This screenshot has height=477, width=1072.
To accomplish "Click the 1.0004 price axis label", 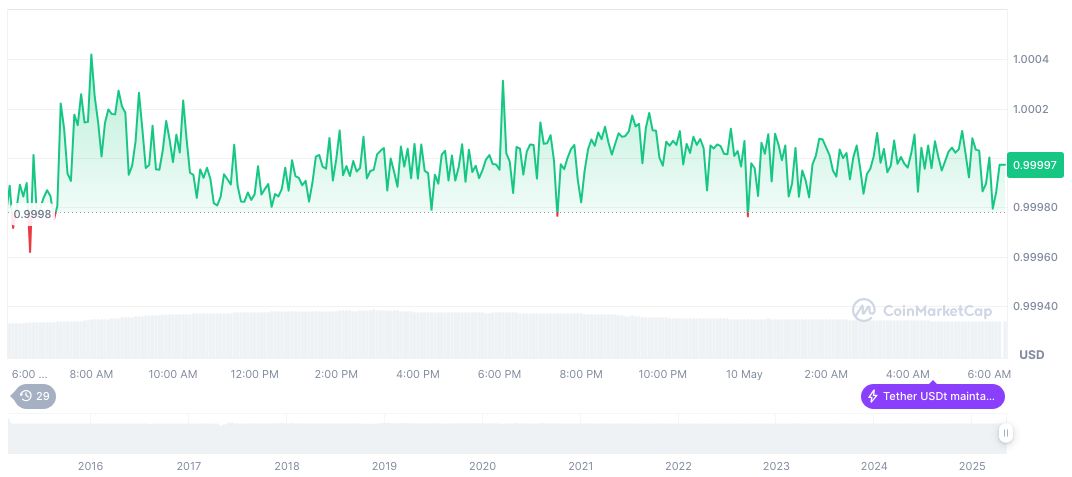I will (x=1030, y=60).
